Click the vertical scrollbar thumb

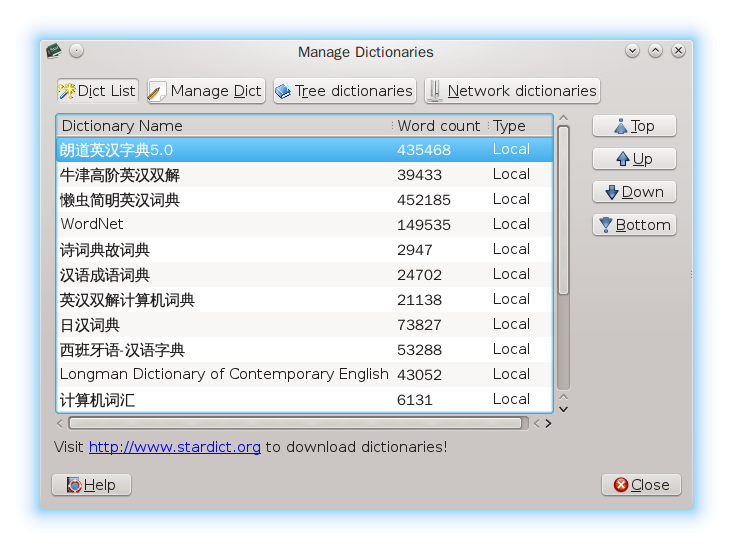pyautogui.click(x=564, y=210)
